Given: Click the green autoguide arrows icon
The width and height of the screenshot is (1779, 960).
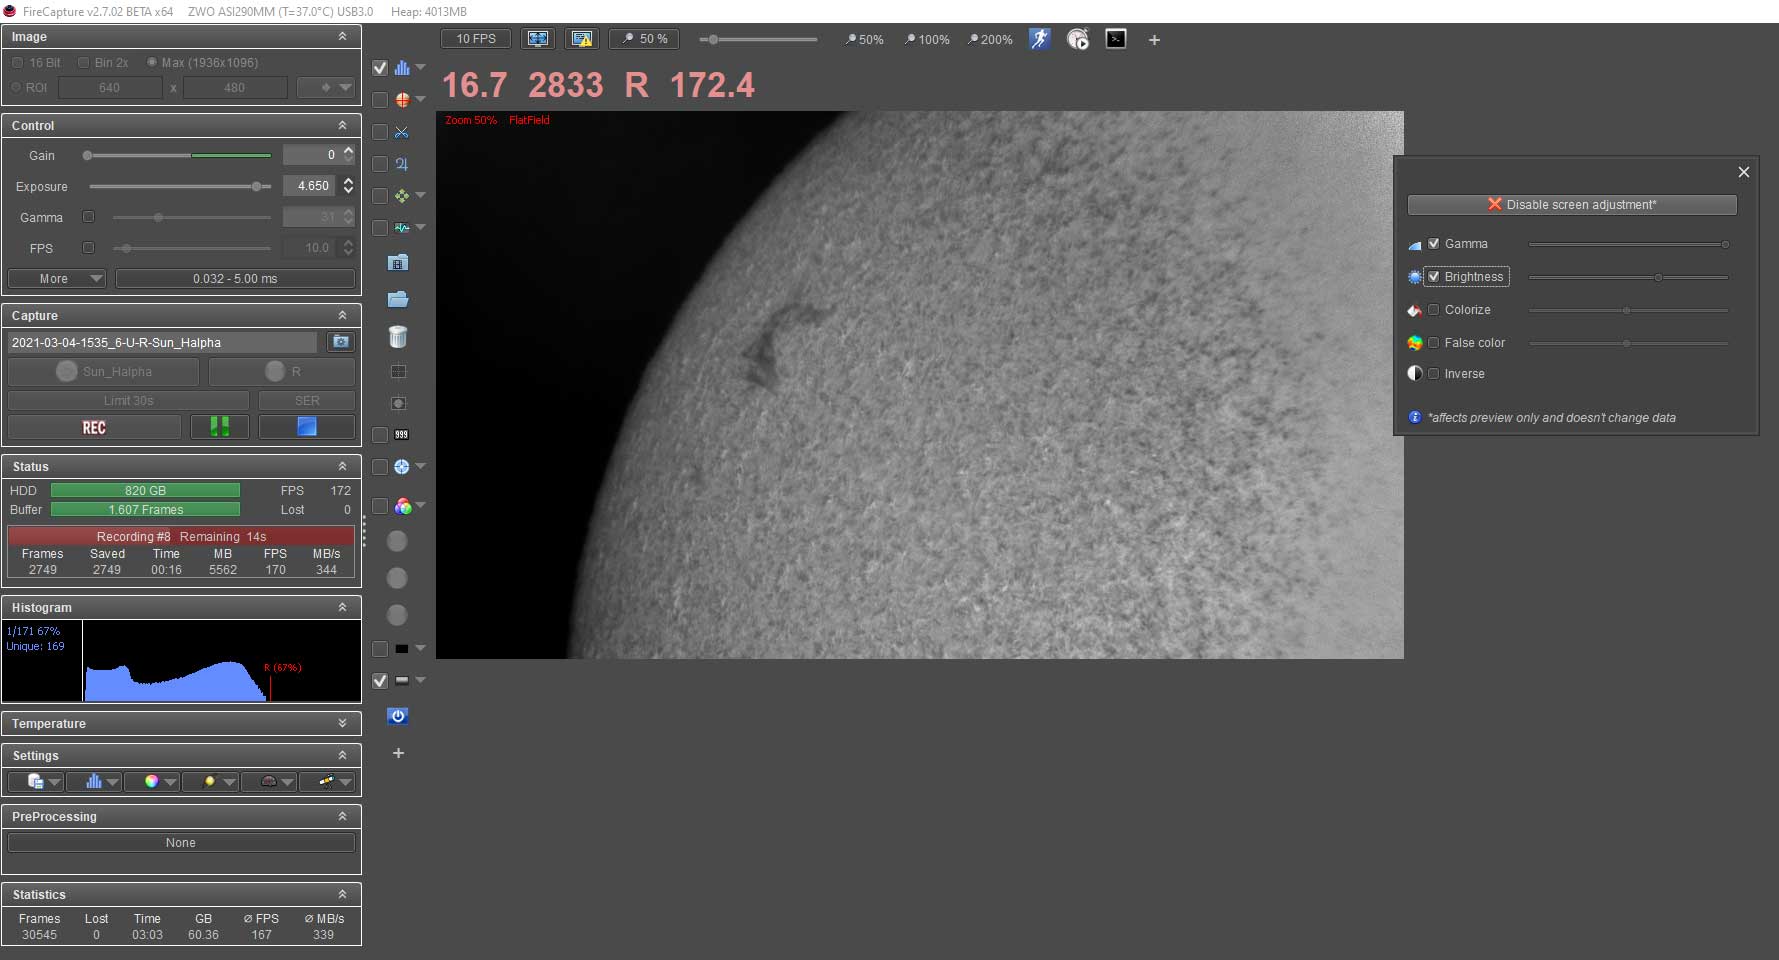Looking at the screenshot, I should [x=402, y=196].
